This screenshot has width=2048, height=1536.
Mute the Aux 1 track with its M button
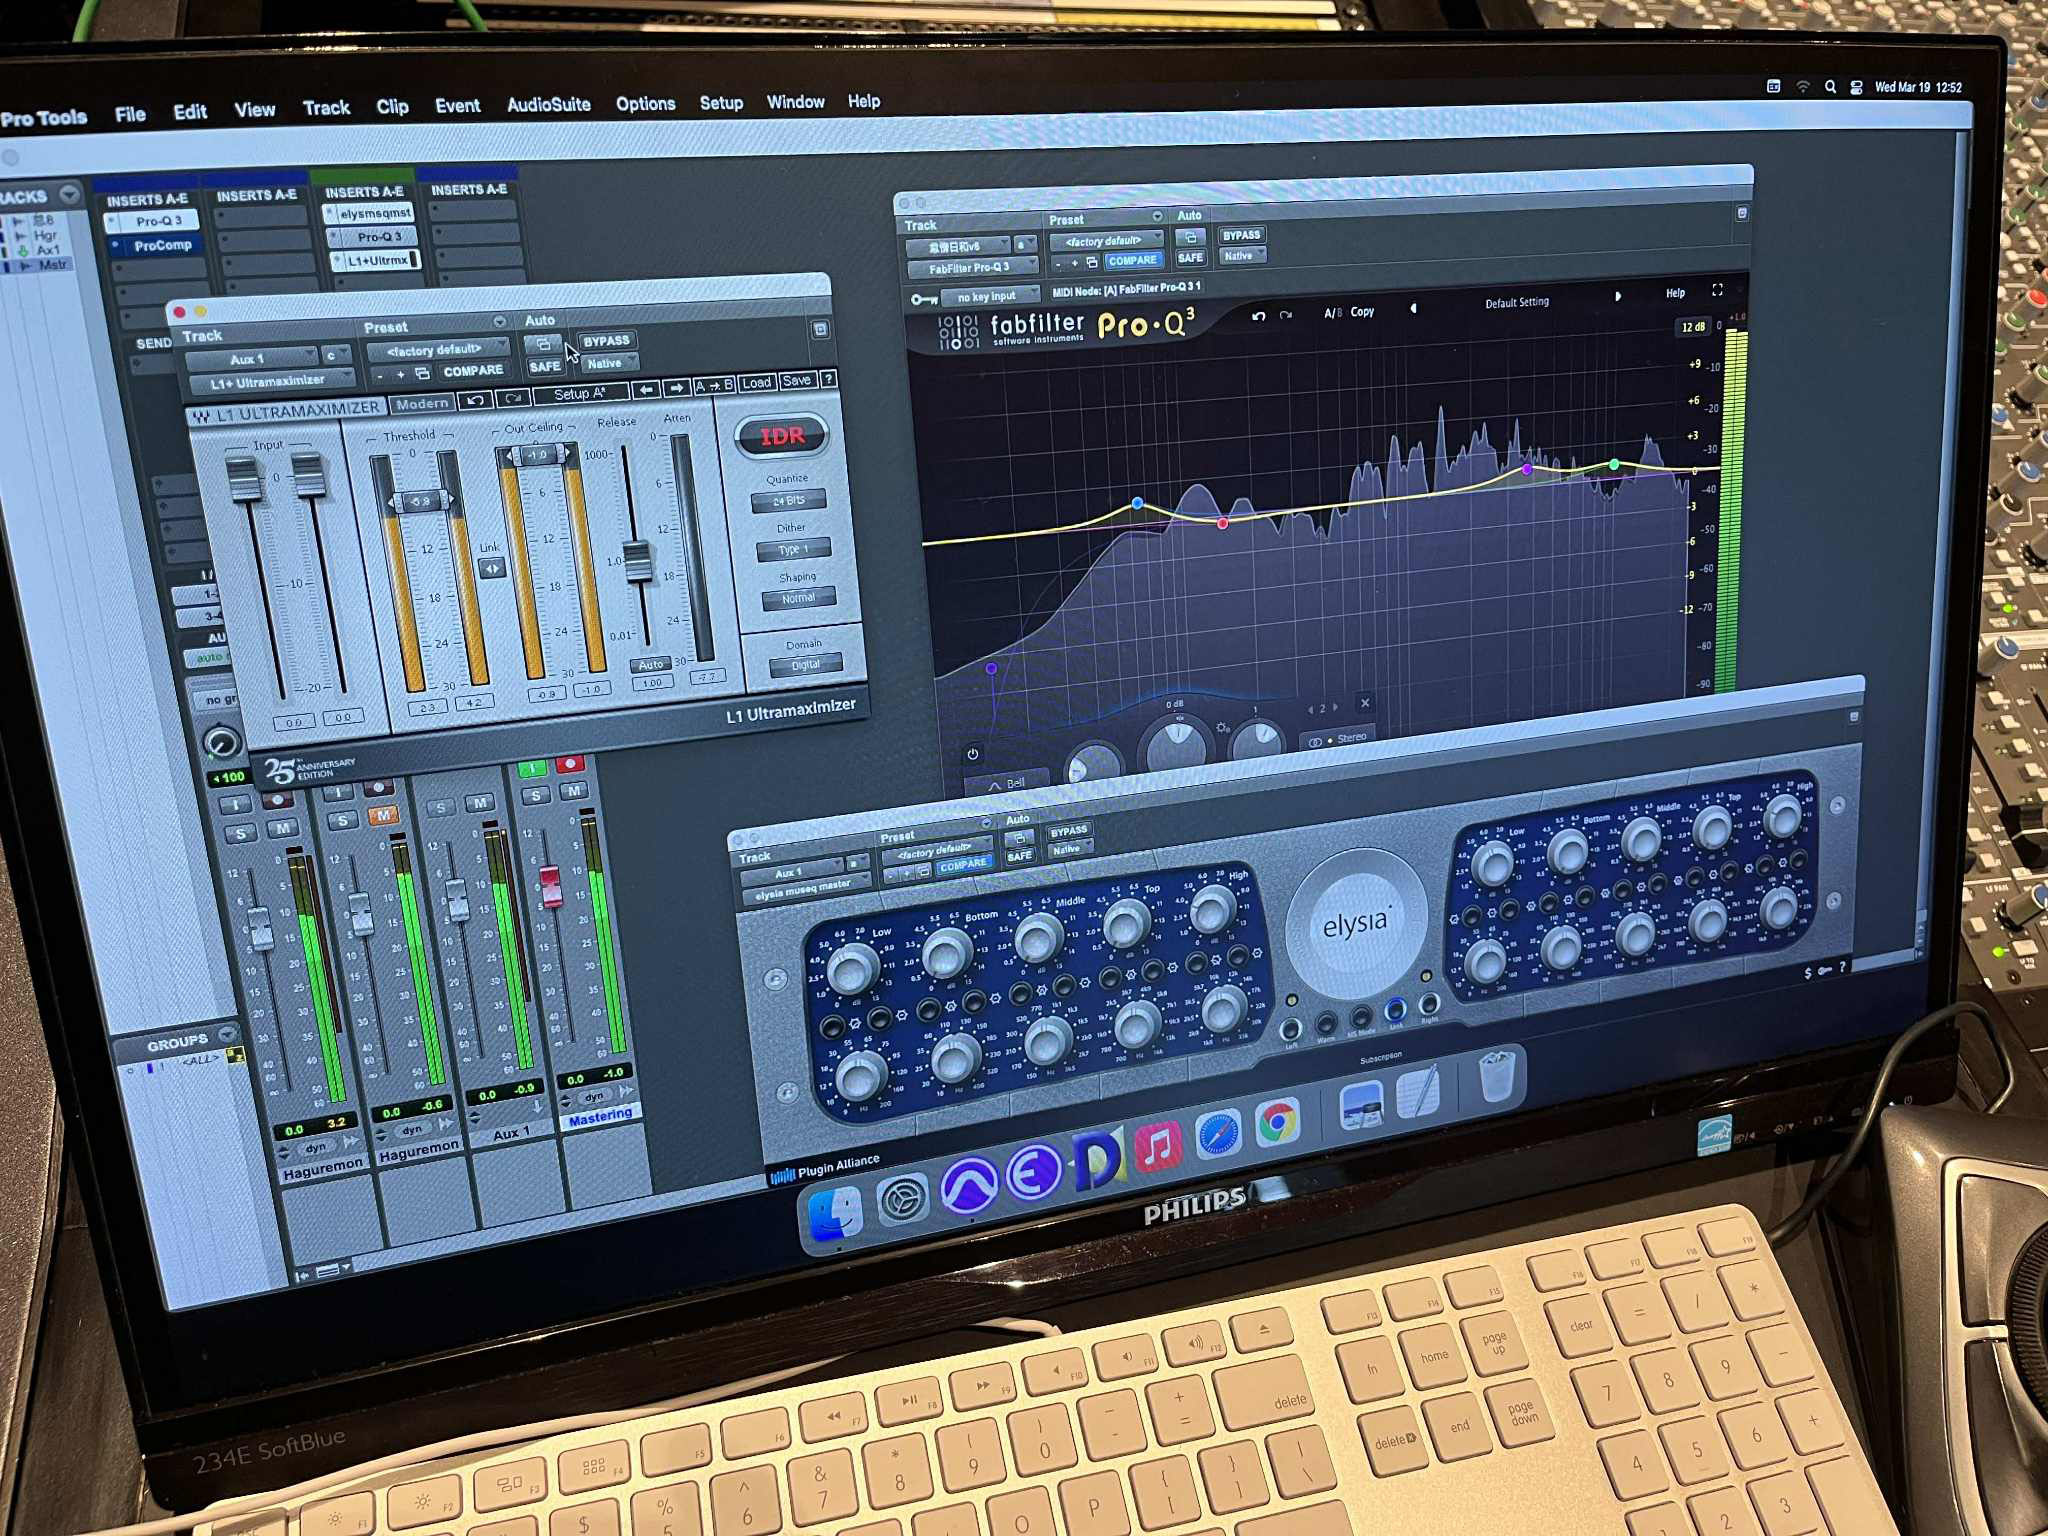(x=480, y=803)
